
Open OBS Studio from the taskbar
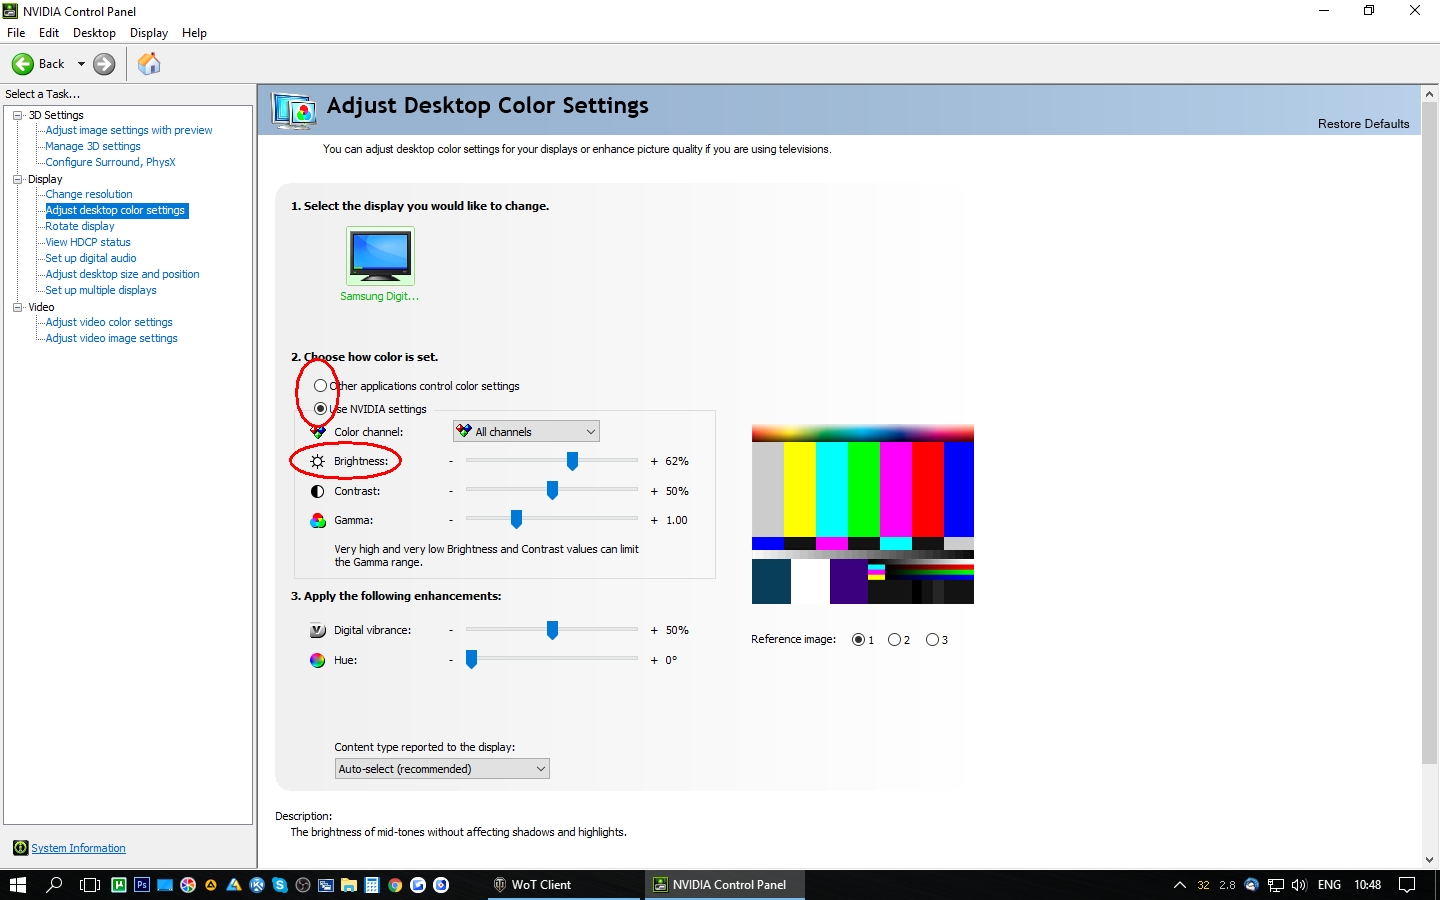303,885
